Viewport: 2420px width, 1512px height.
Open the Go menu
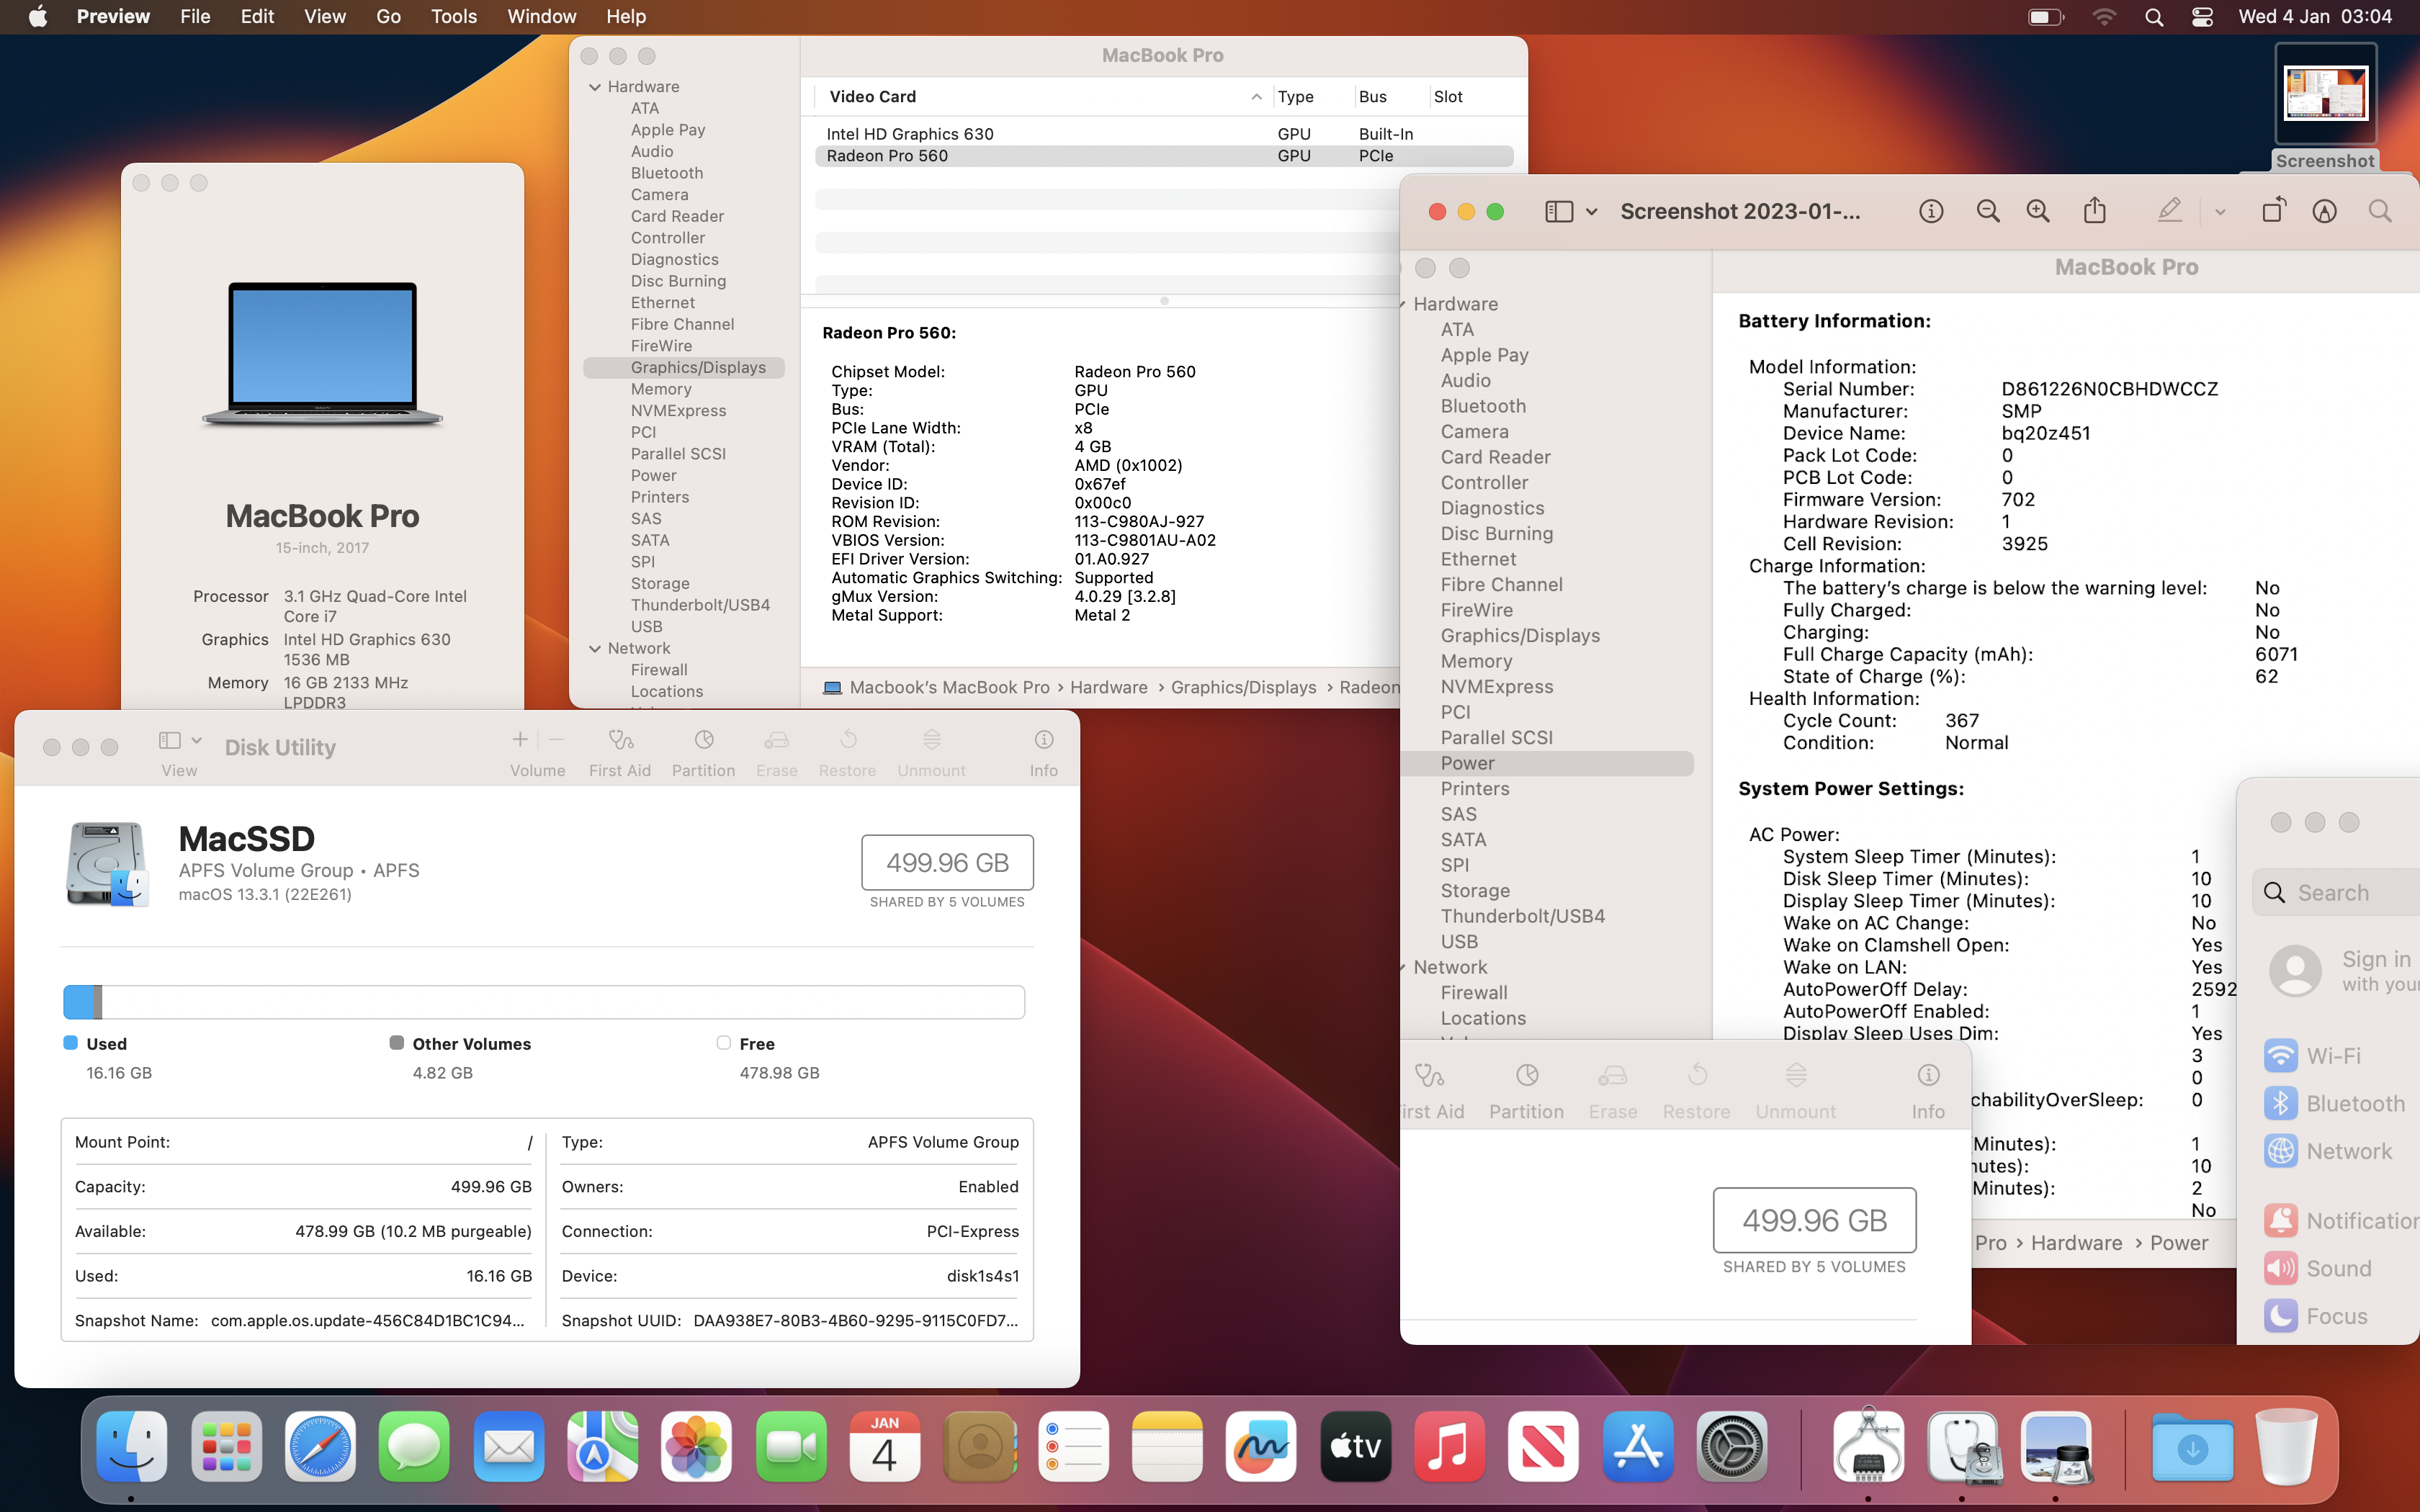(x=388, y=17)
